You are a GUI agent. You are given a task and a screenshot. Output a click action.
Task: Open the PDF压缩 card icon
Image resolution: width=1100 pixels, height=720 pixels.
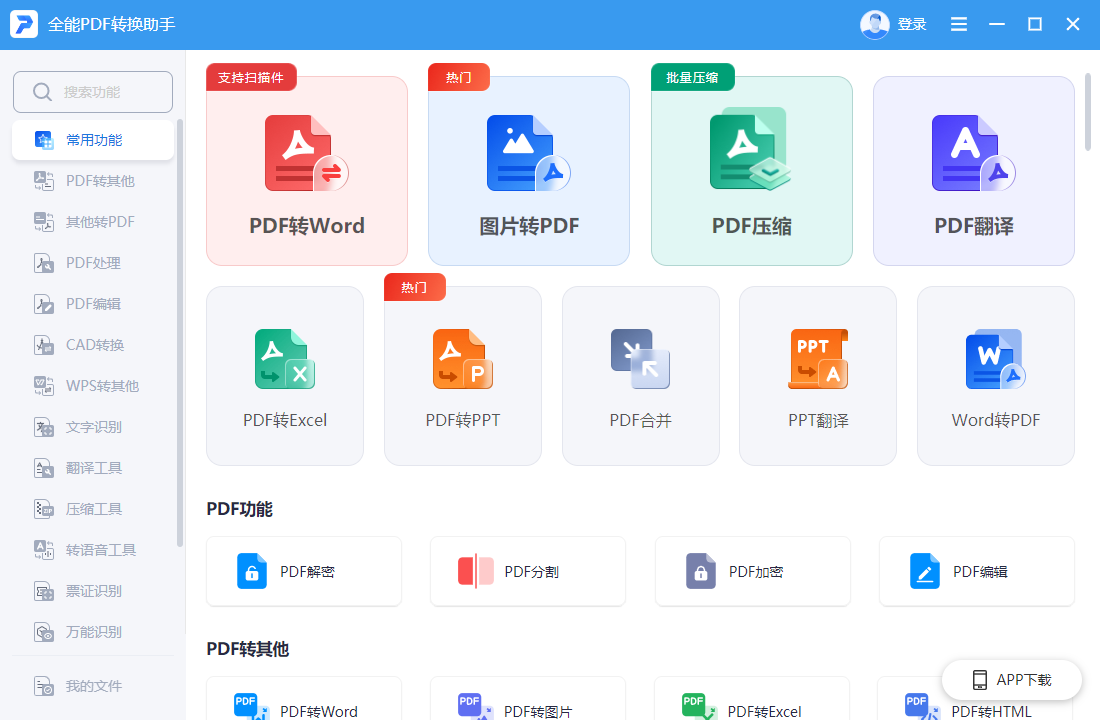pos(751,149)
